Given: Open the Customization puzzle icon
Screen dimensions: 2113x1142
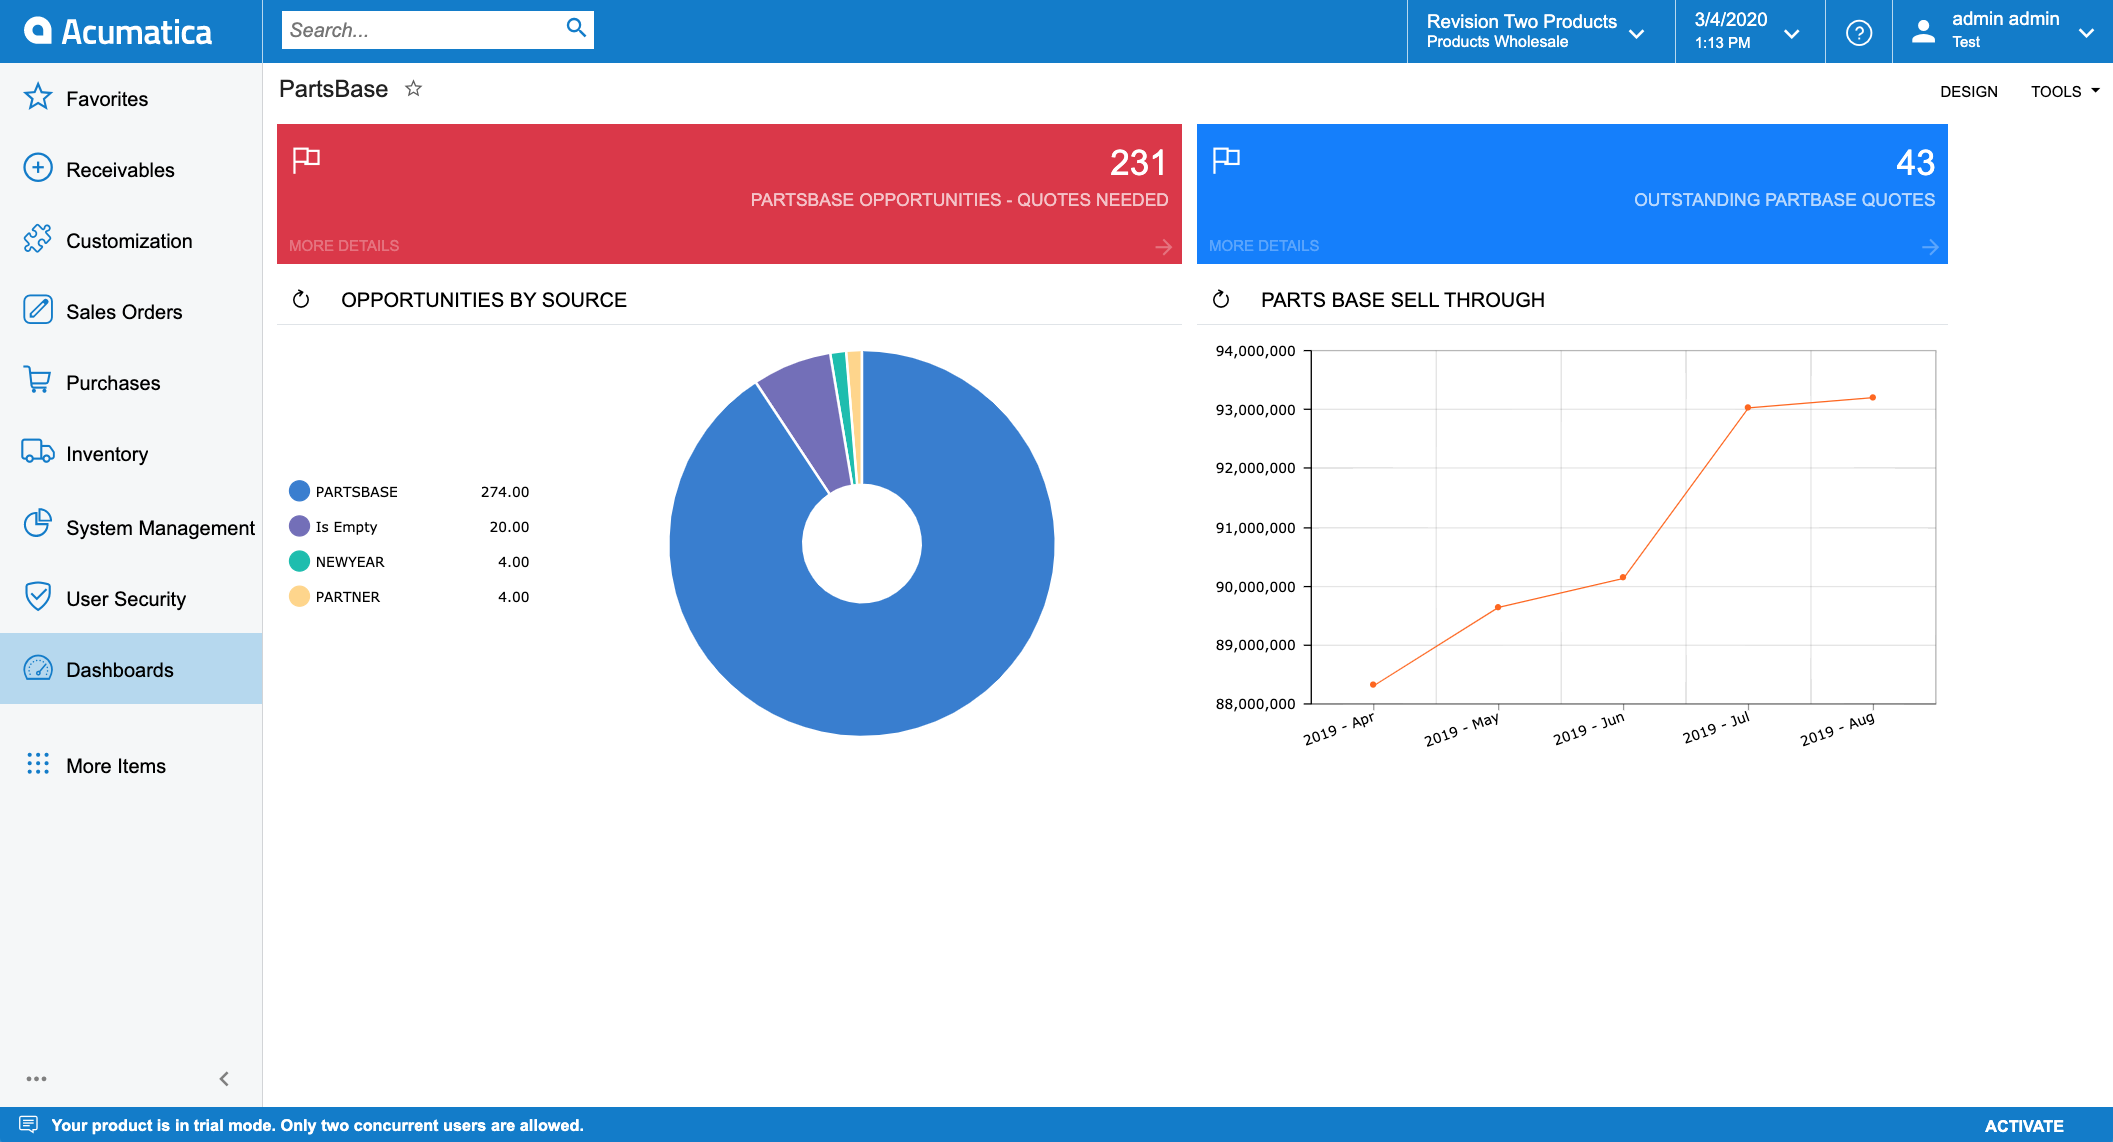Looking at the screenshot, I should 38,239.
